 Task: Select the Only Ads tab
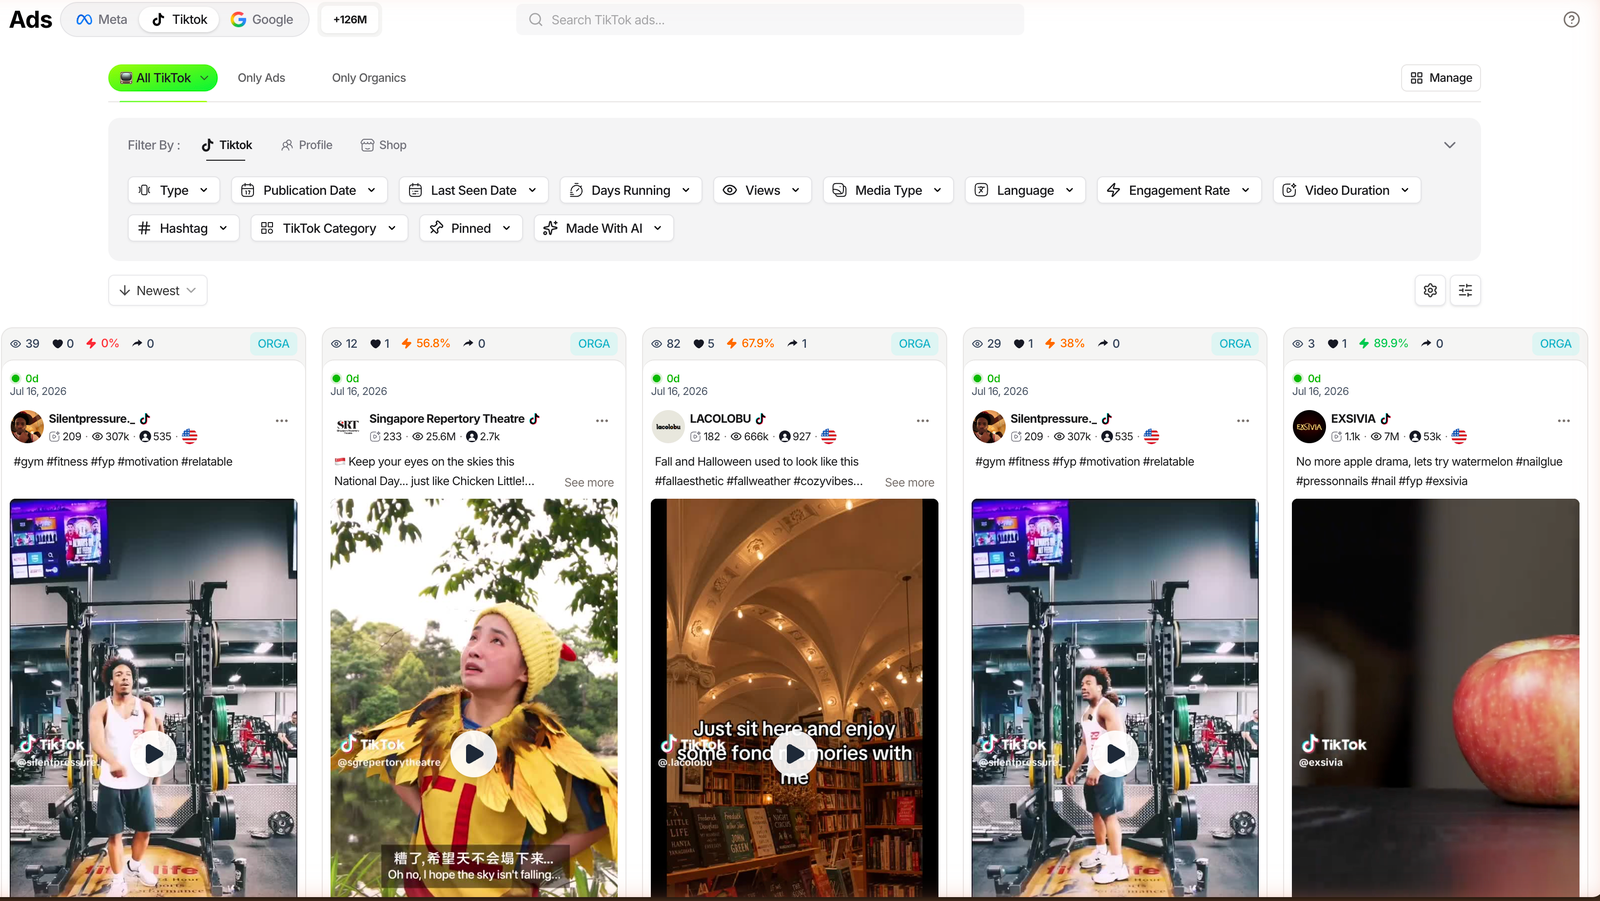(261, 78)
